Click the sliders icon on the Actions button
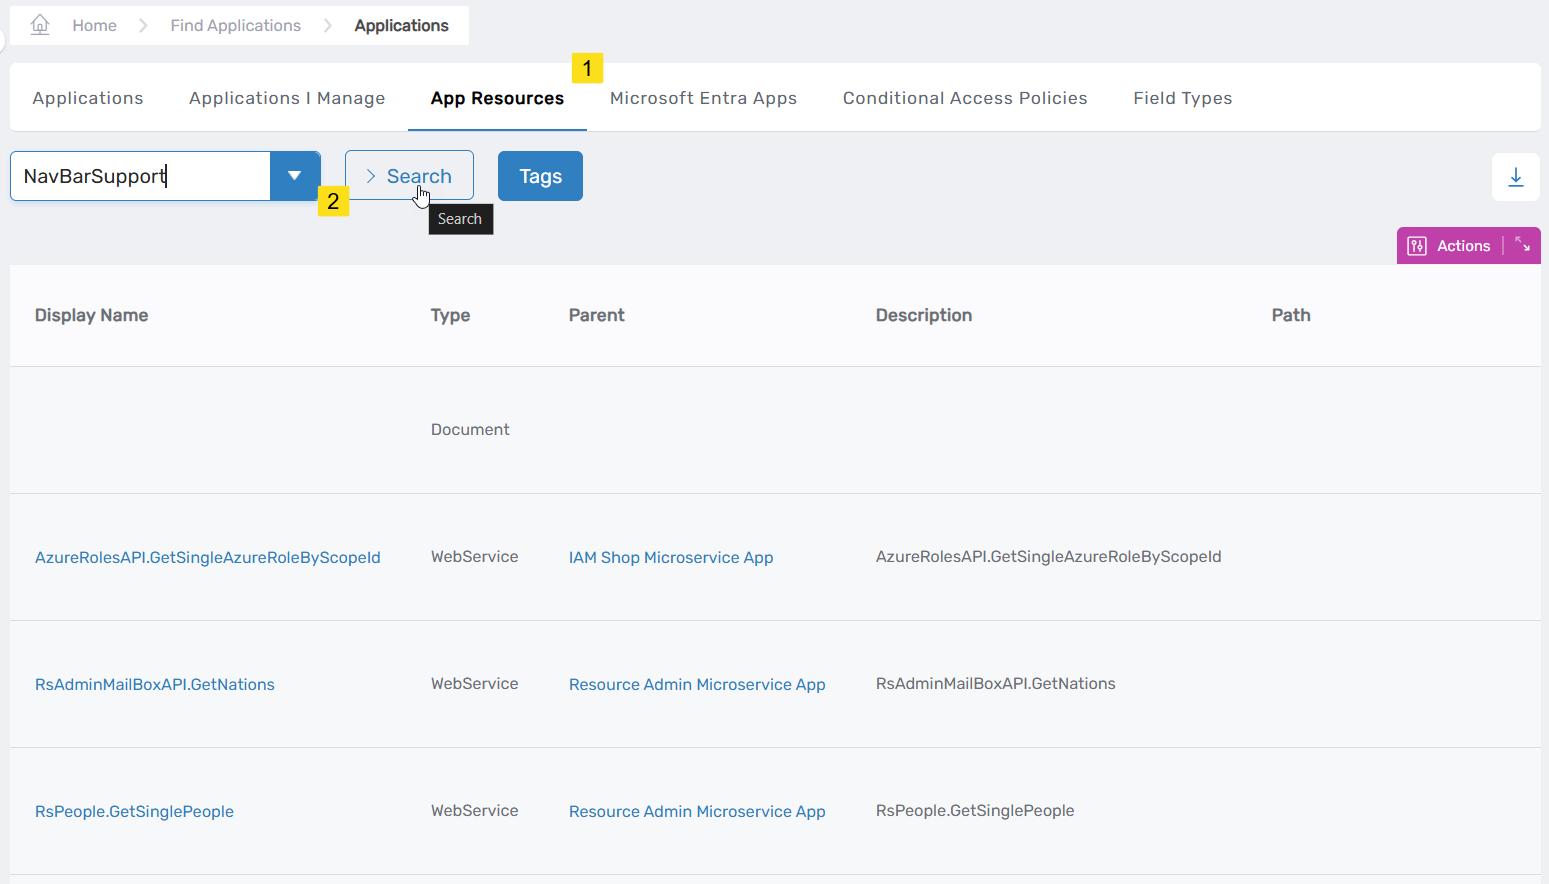Screen dimensions: 1549x884 (1417, 245)
